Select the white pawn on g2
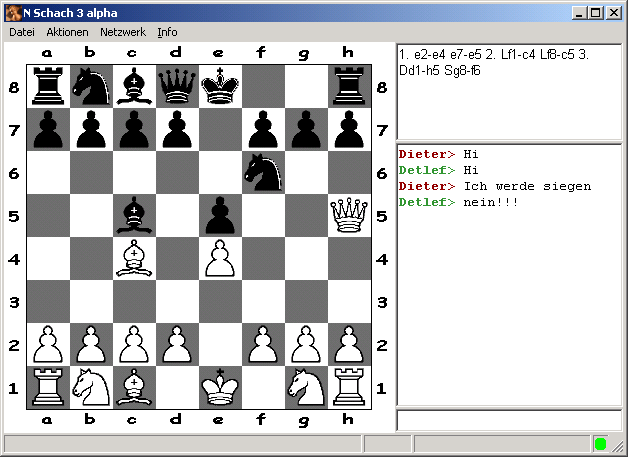The height and width of the screenshot is (457, 628). coord(306,345)
